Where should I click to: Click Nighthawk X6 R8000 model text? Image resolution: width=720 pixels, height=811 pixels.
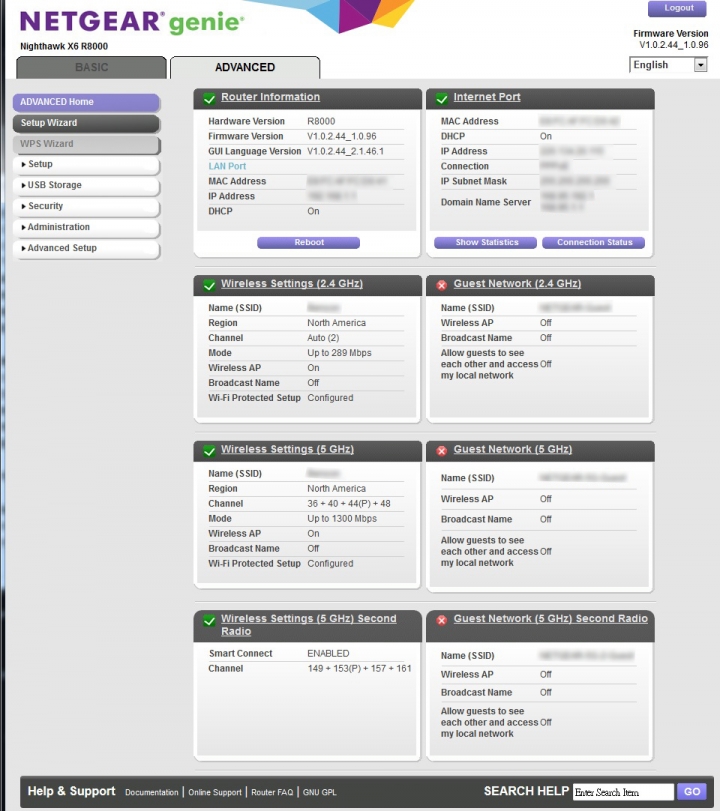pos(64,46)
